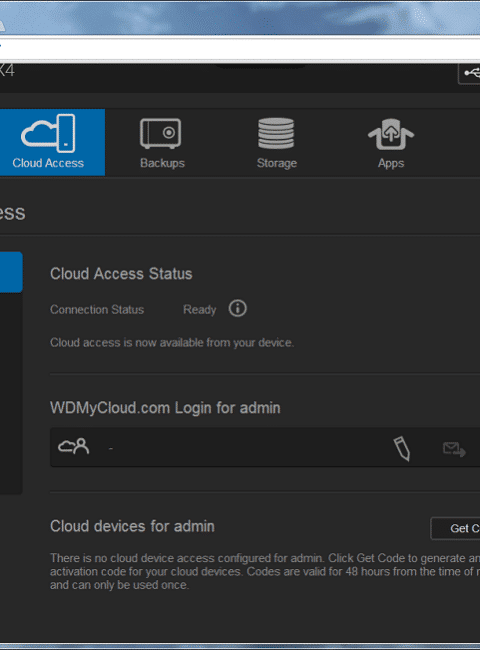This screenshot has width=480, height=650.
Task: Click the 'Ready' connection status text
Action: point(199,310)
